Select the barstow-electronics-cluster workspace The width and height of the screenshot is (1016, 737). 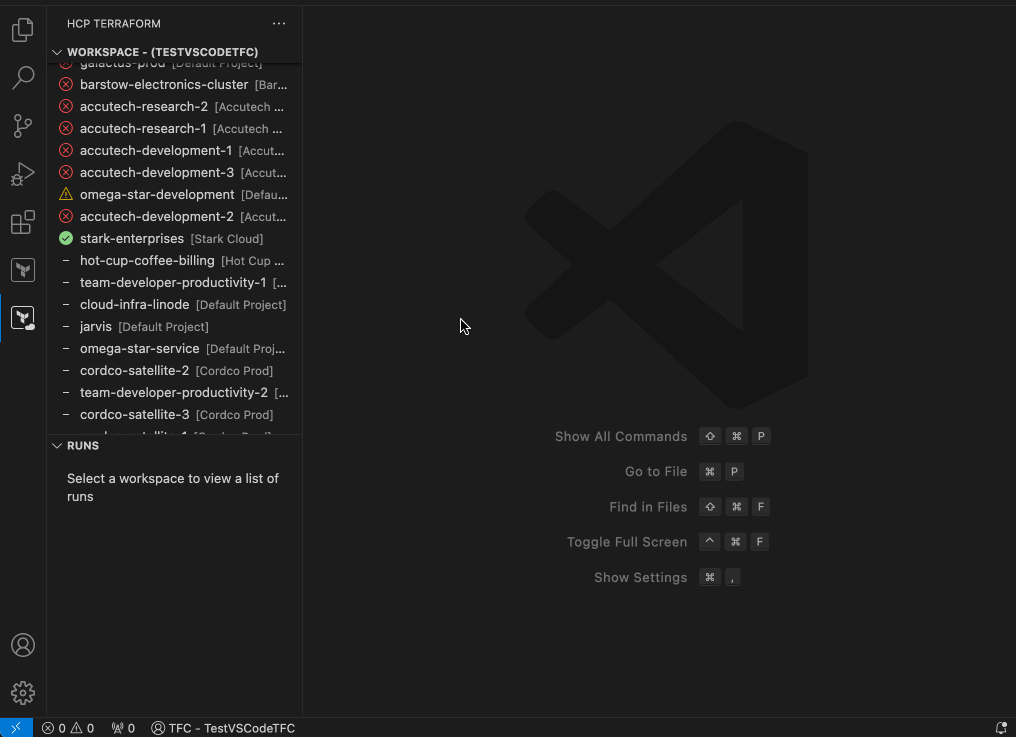174,84
